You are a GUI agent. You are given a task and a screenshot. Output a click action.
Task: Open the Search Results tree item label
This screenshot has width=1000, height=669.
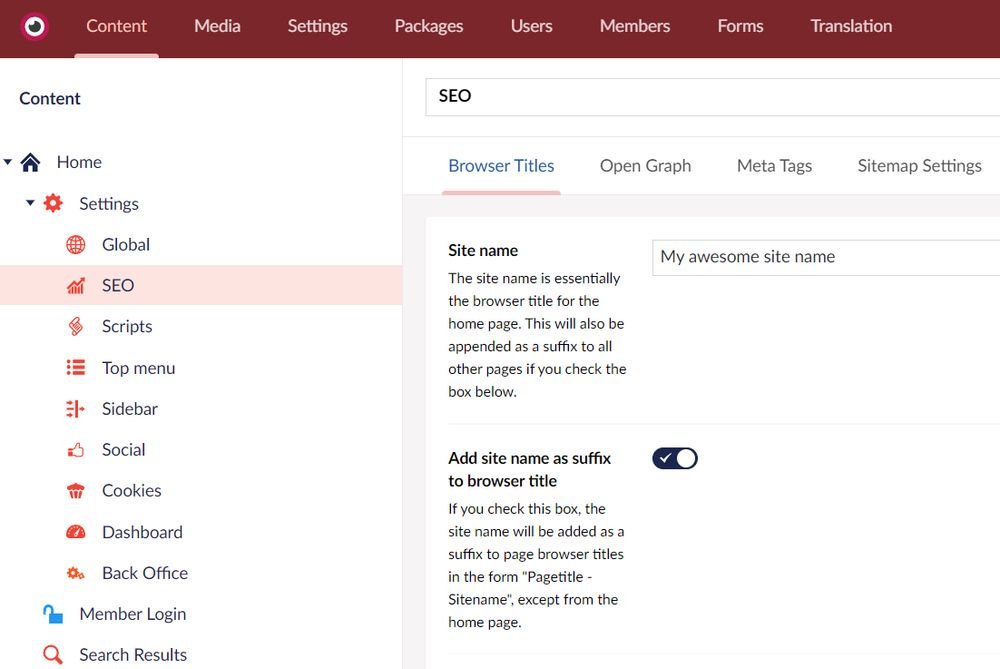pos(133,654)
